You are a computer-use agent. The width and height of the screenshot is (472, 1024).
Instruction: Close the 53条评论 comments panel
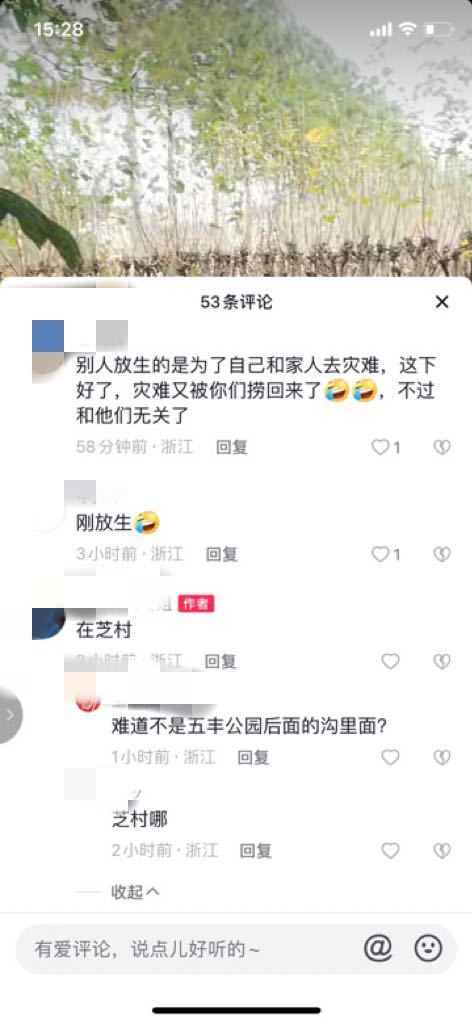[x=442, y=302]
